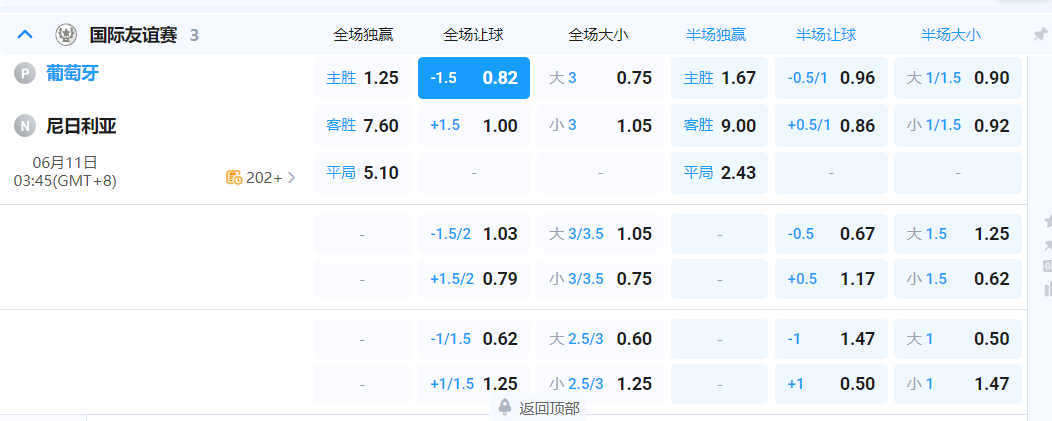The width and height of the screenshot is (1052, 421).
Task: Select half-time -0.5/1 handicap 0.96
Action: [x=831, y=78]
